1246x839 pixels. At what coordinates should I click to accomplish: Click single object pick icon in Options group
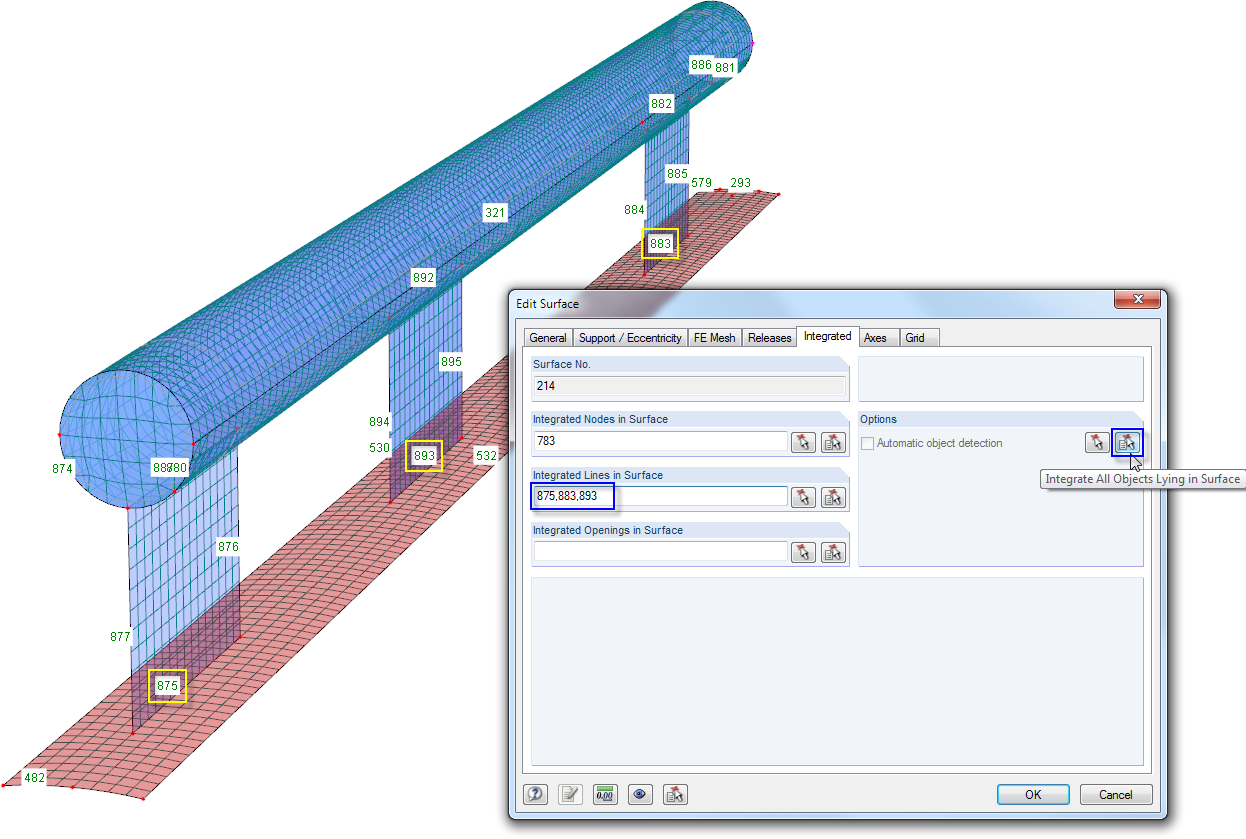coord(1096,442)
